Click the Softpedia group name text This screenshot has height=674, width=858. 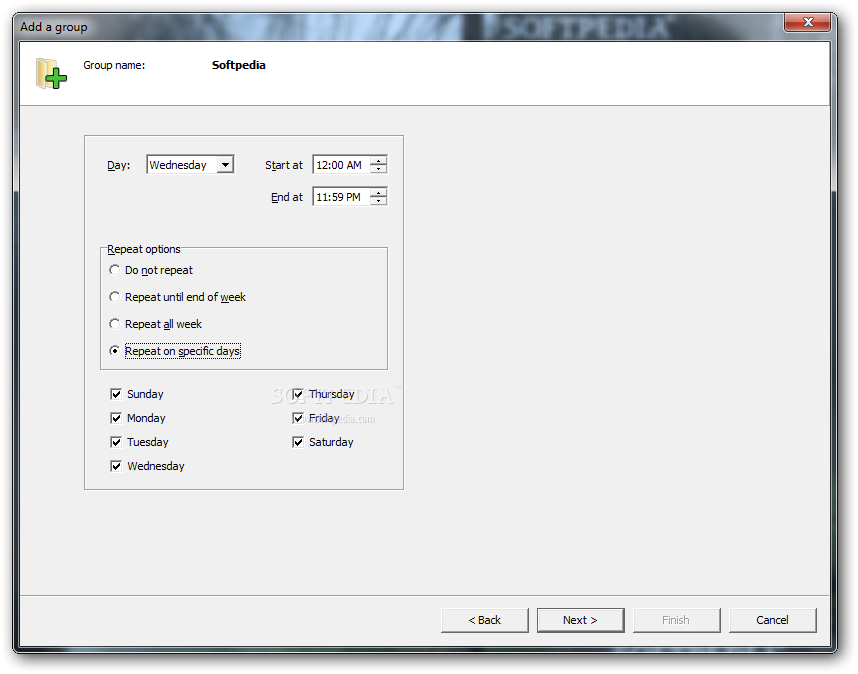239,65
